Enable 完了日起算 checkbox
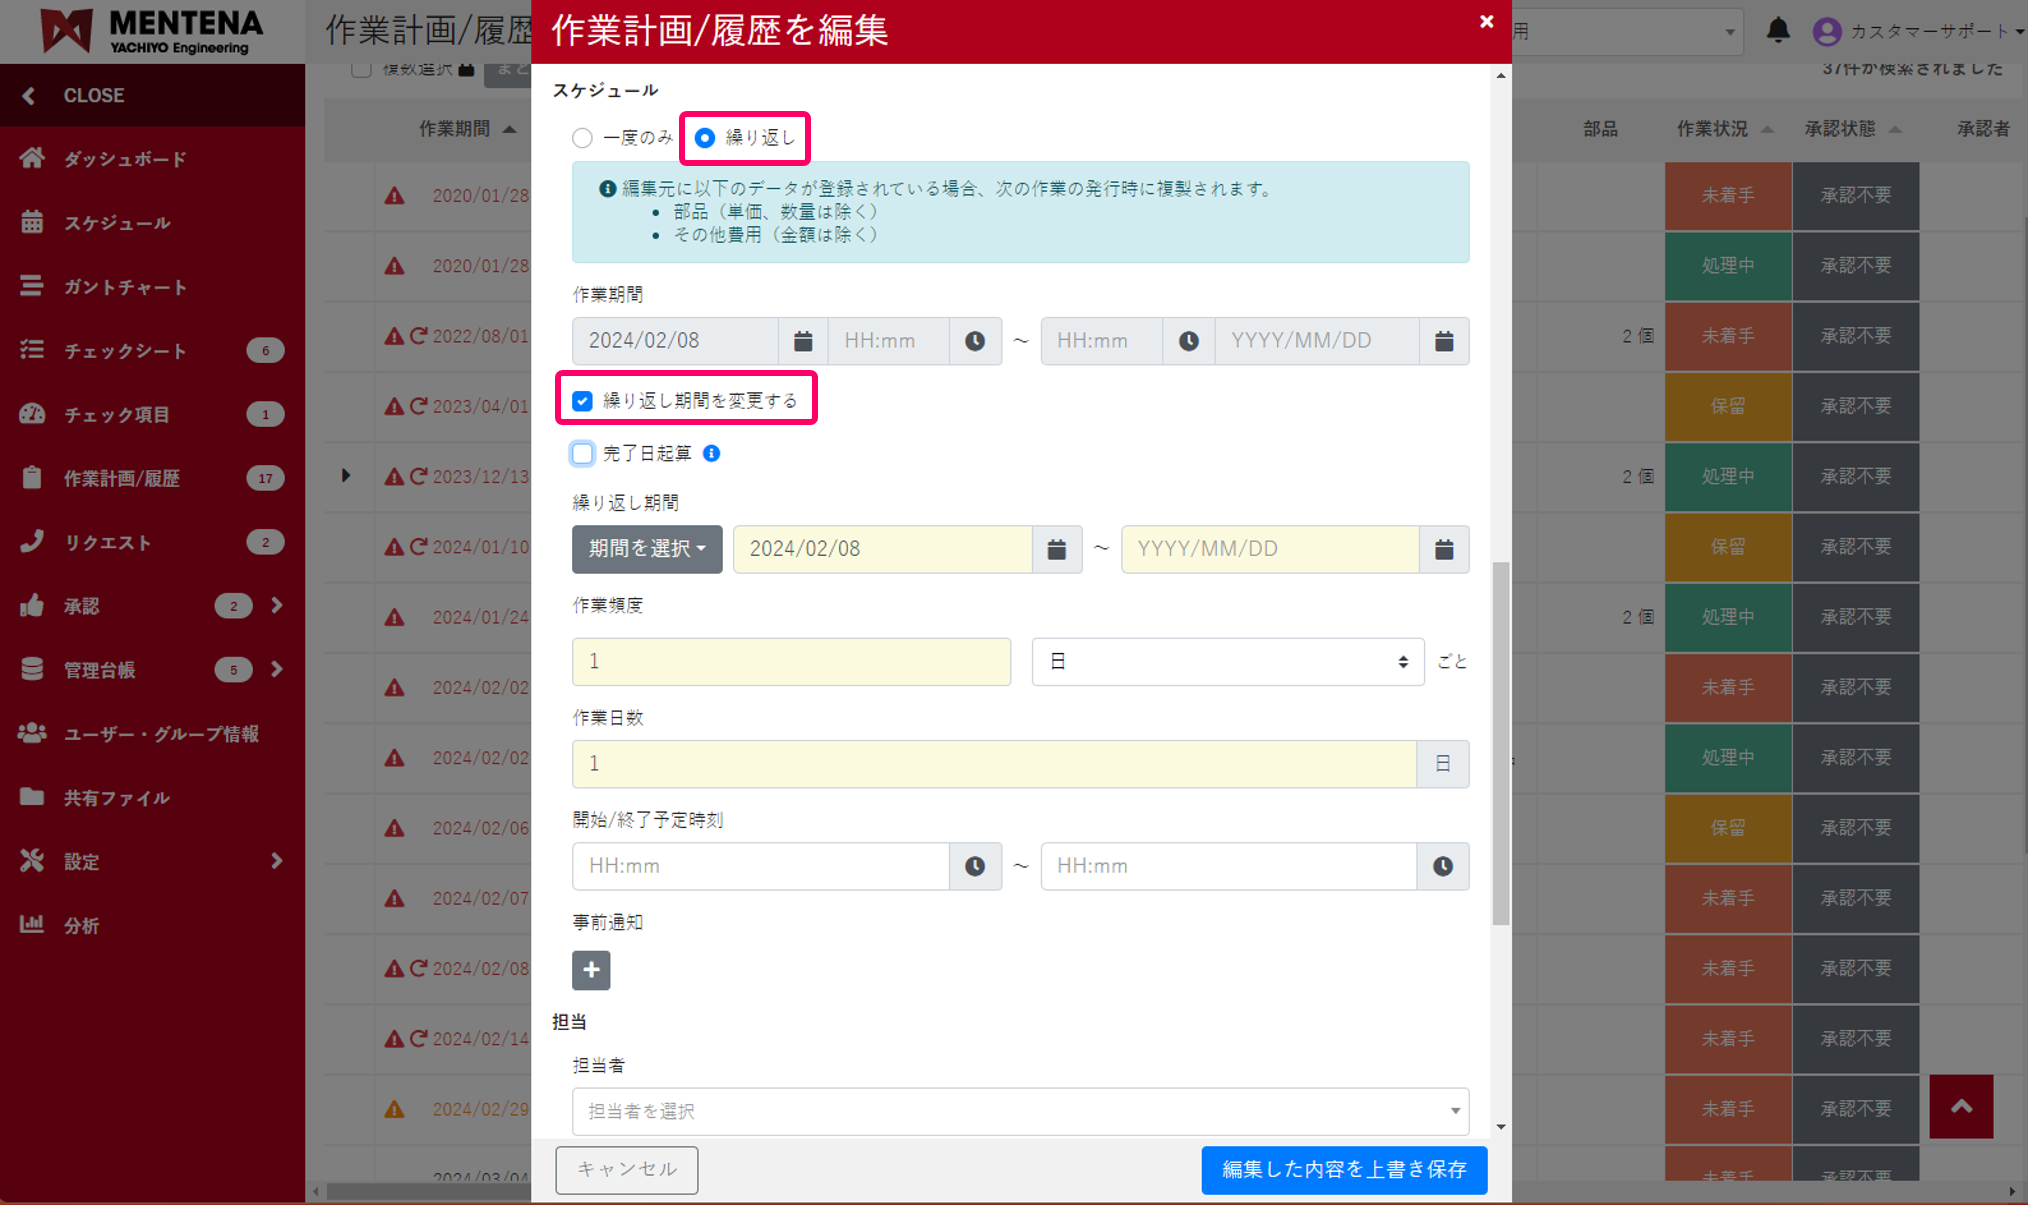This screenshot has height=1205, width=2028. pyautogui.click(x=582, y=453)
